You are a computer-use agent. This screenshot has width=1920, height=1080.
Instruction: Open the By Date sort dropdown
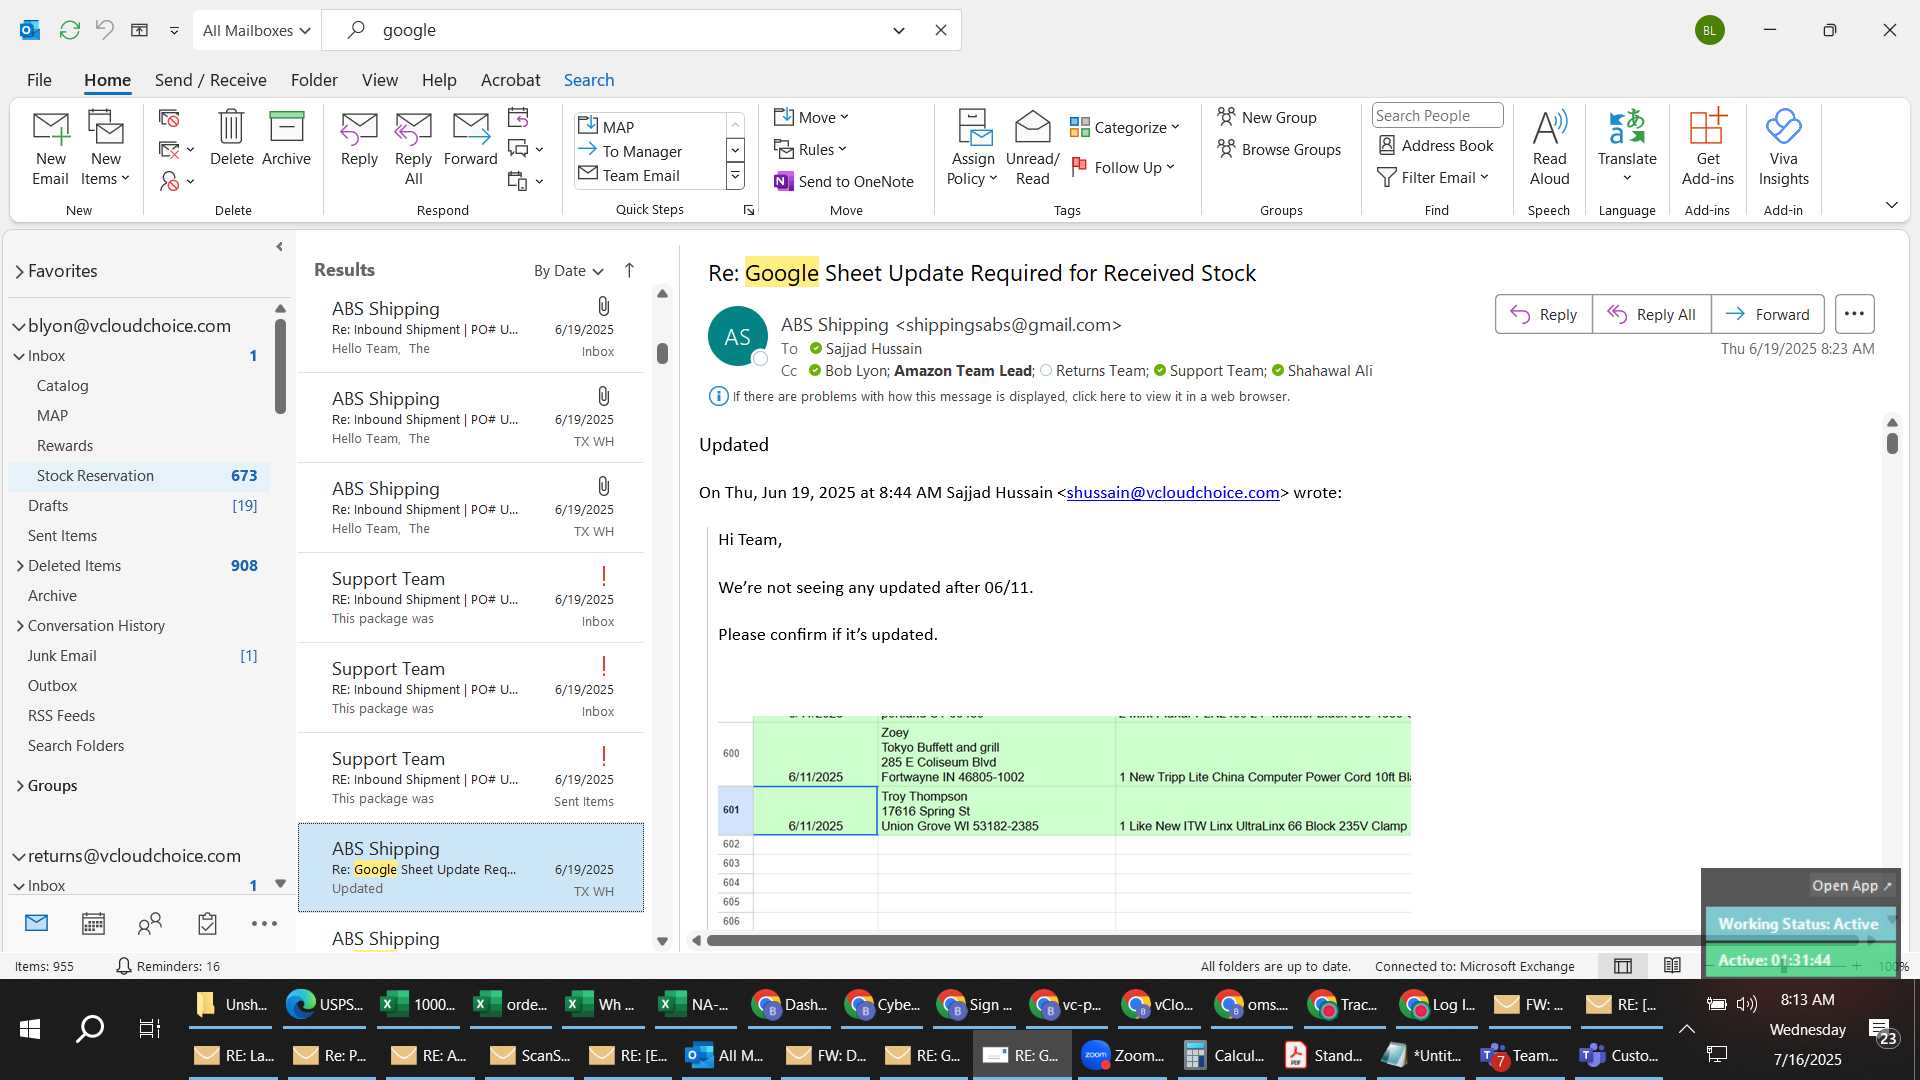(x=568, y=270)
